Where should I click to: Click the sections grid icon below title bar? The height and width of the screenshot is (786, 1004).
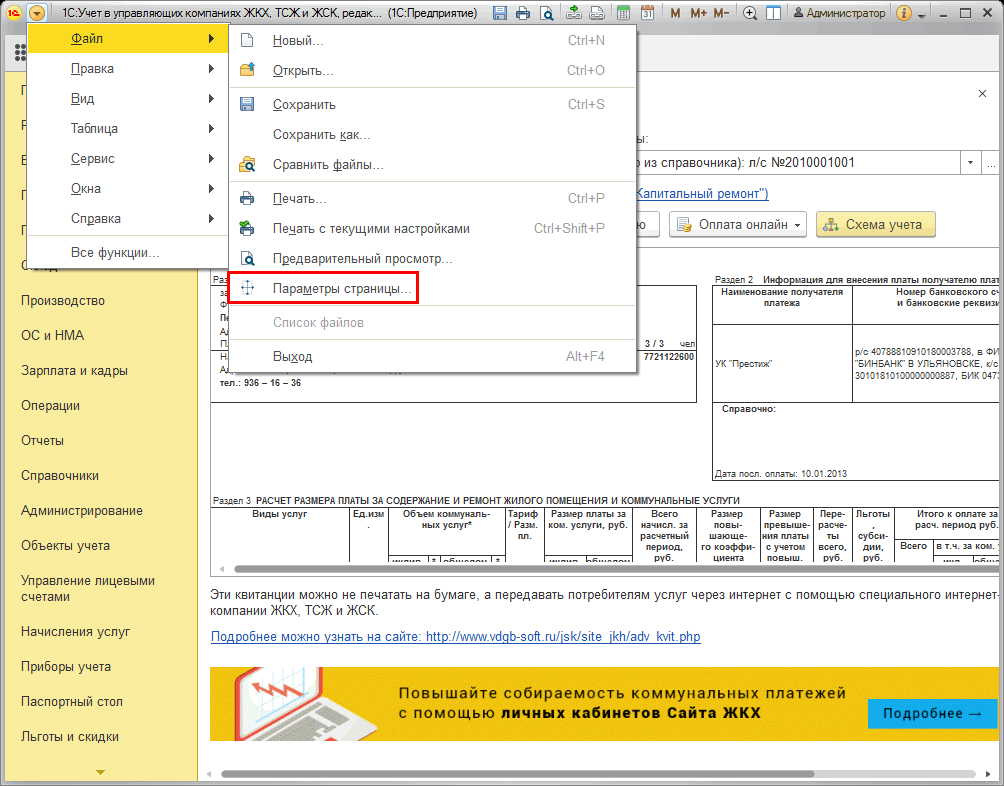click(20, 52)
